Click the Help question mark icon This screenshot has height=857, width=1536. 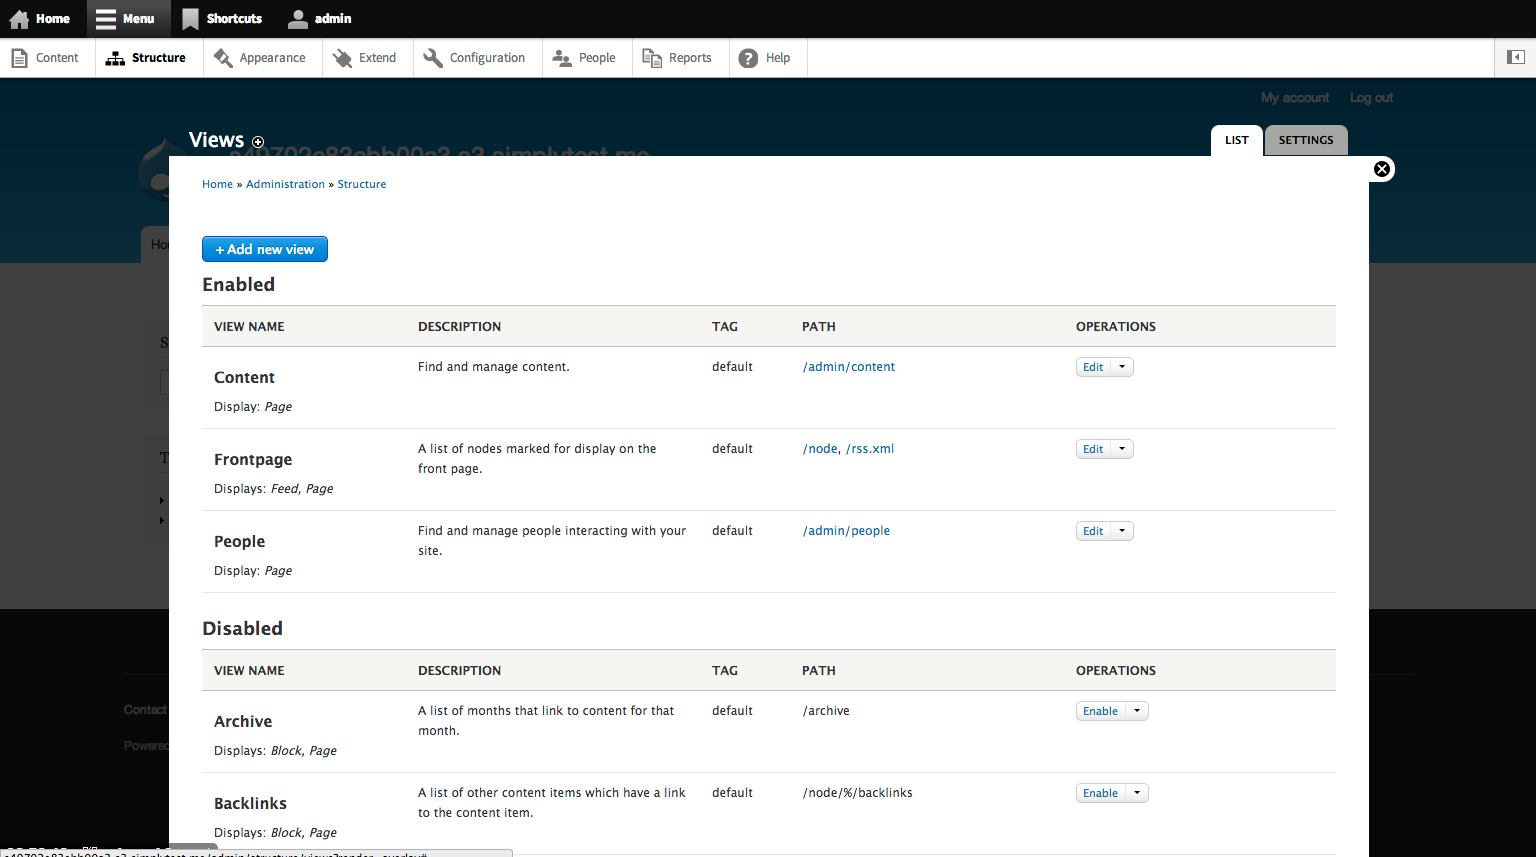click(x=748, y=58)
